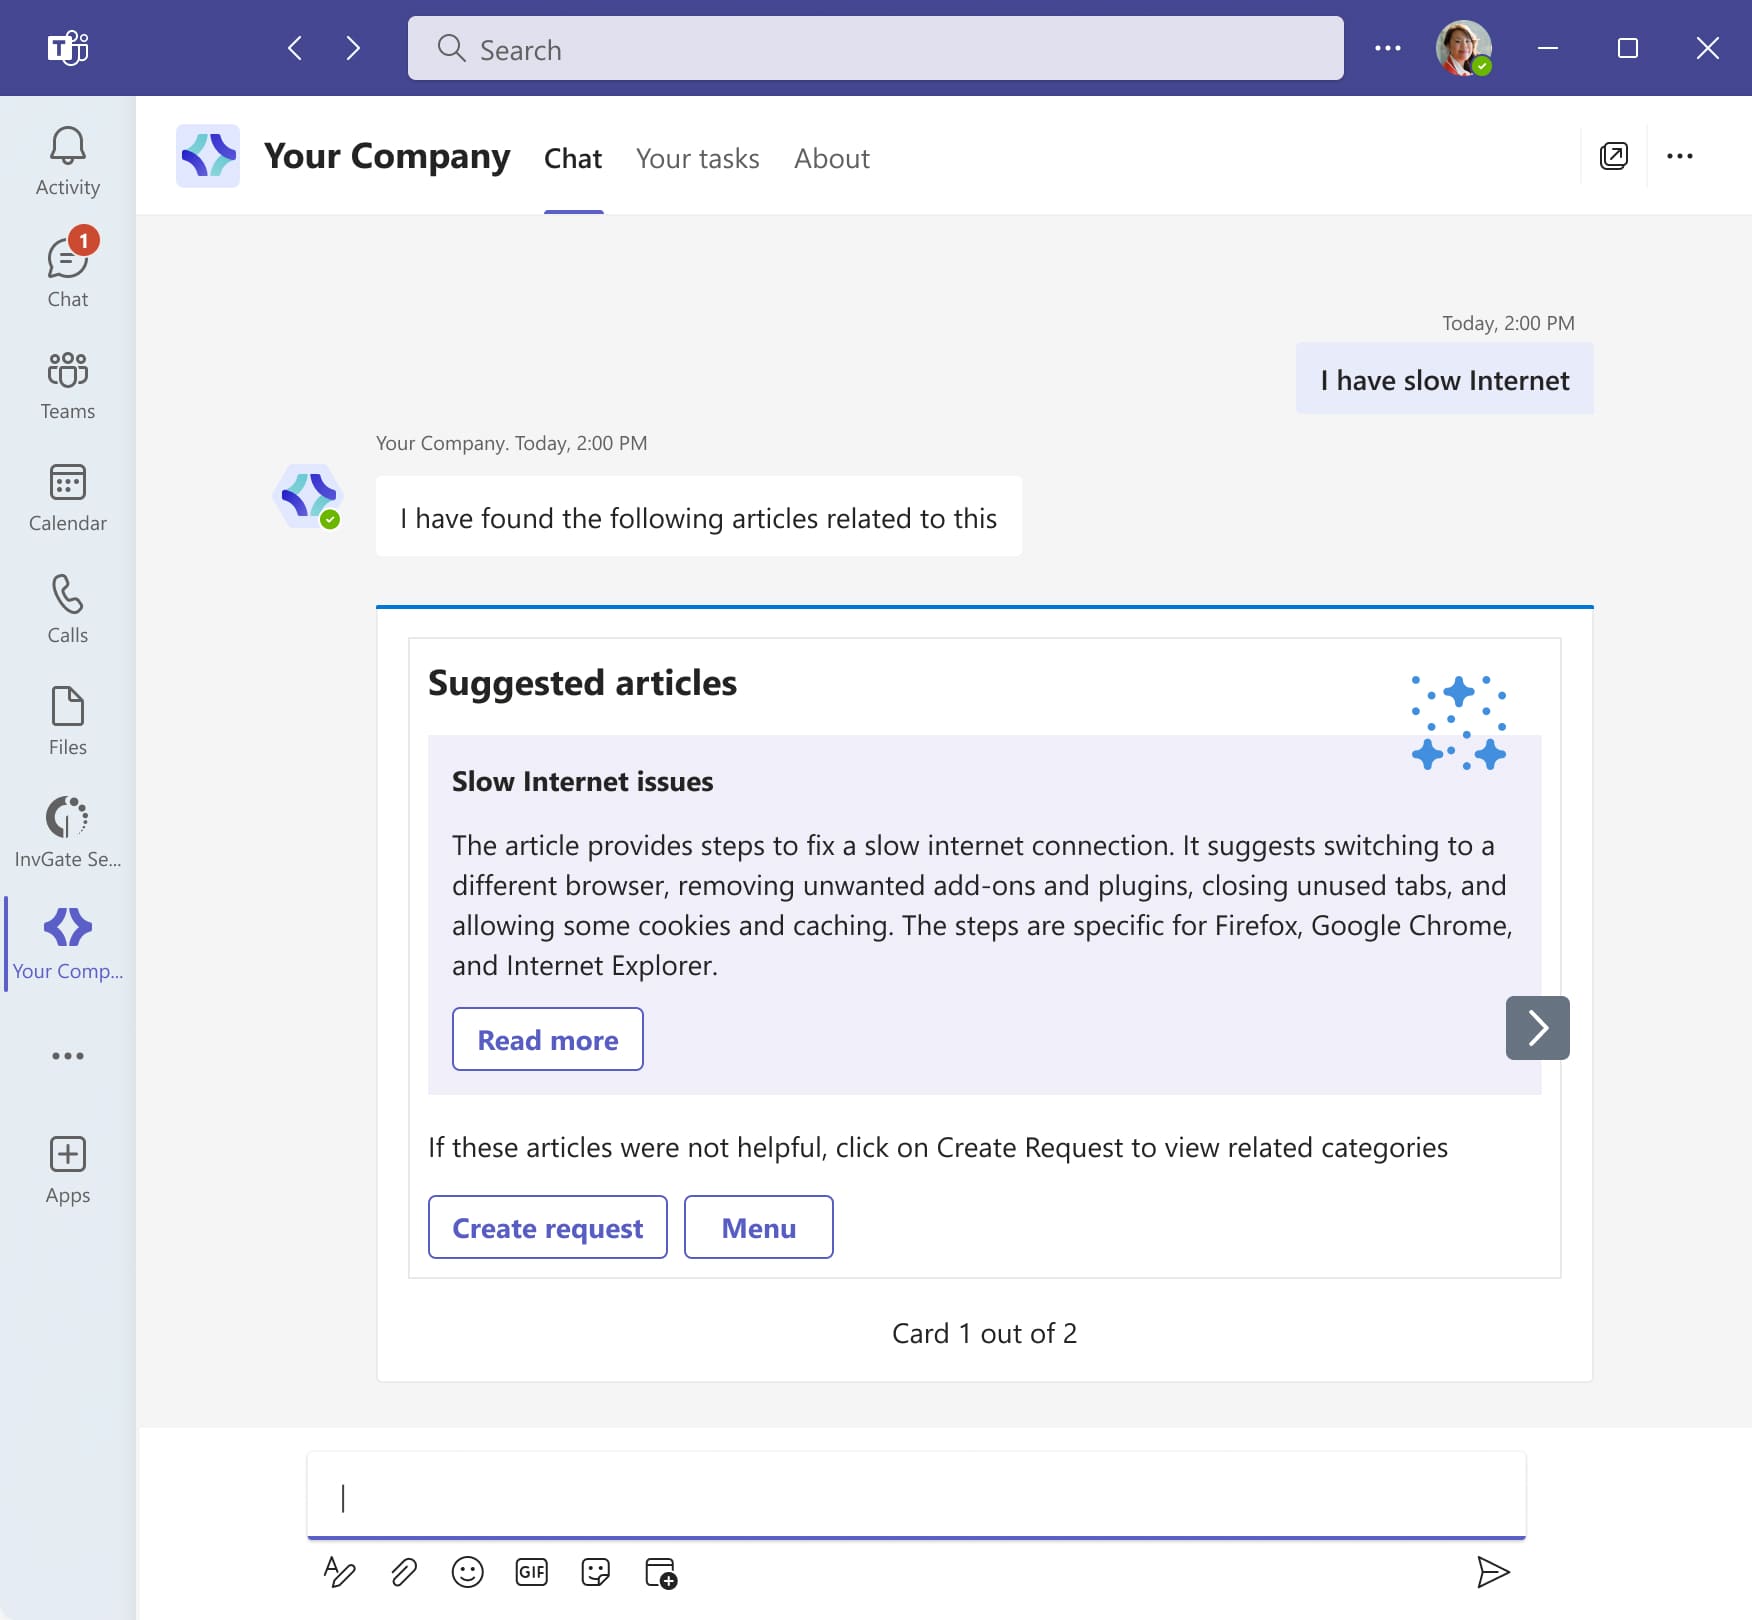
Task: Open the About tab
Action: click(831, 158)
